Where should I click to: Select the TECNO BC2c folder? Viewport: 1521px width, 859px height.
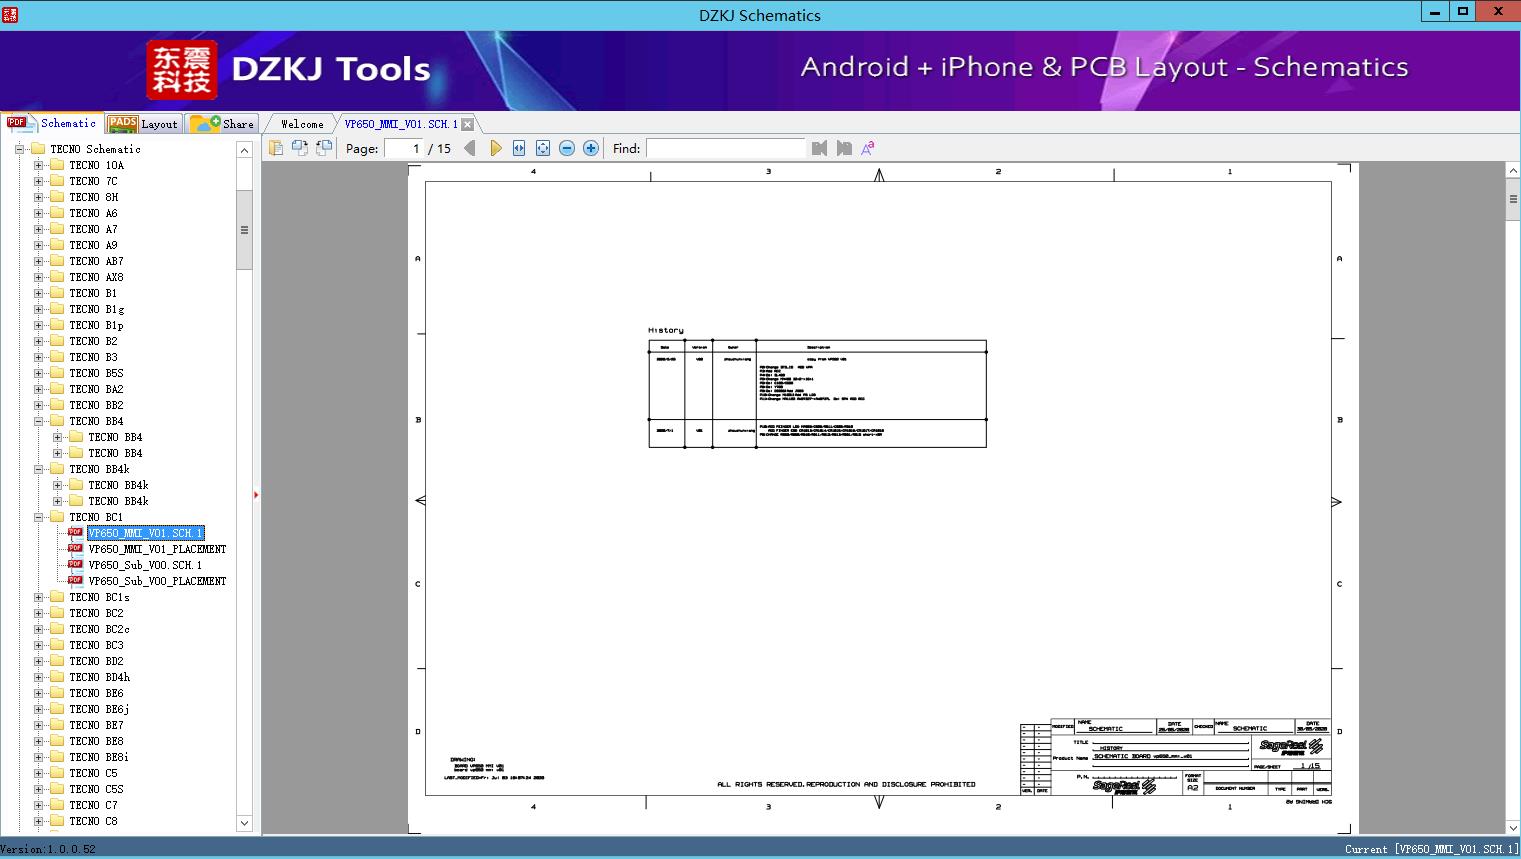click(x=99, y=629)
